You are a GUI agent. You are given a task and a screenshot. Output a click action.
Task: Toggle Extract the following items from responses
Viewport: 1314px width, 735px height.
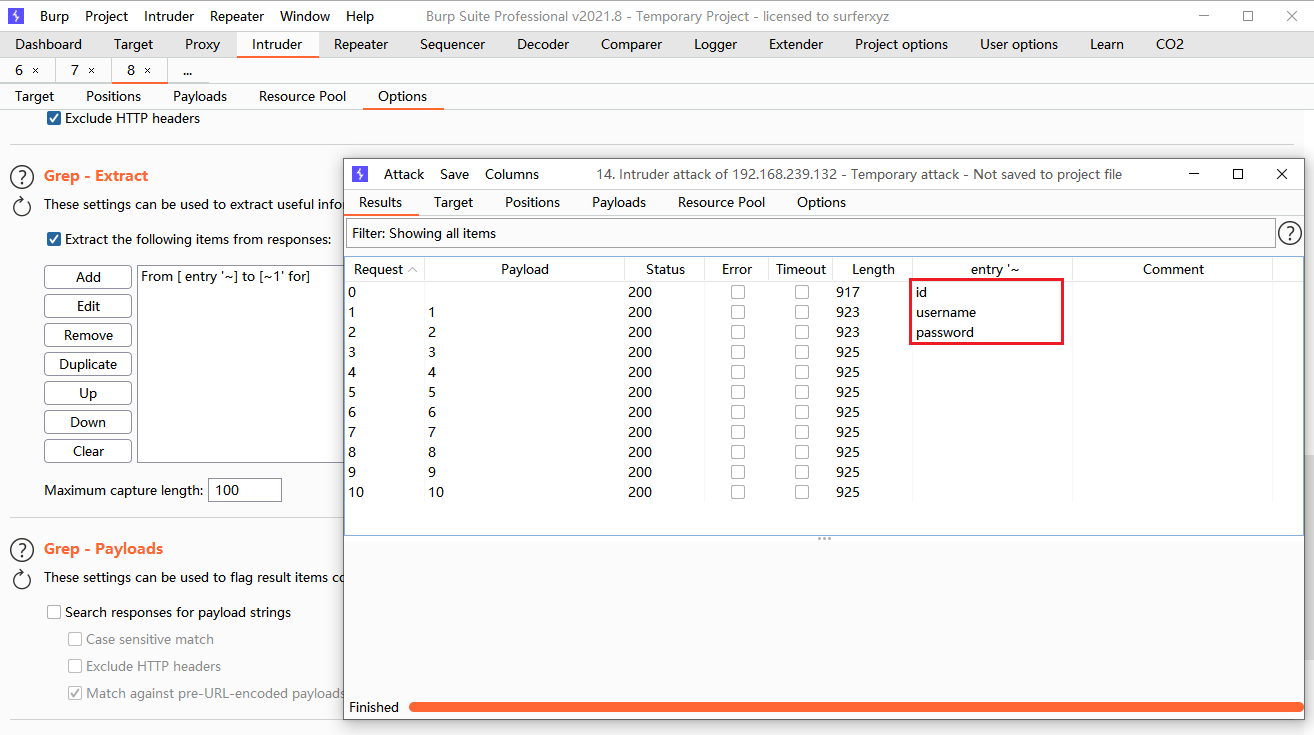[x=54, y=239]
